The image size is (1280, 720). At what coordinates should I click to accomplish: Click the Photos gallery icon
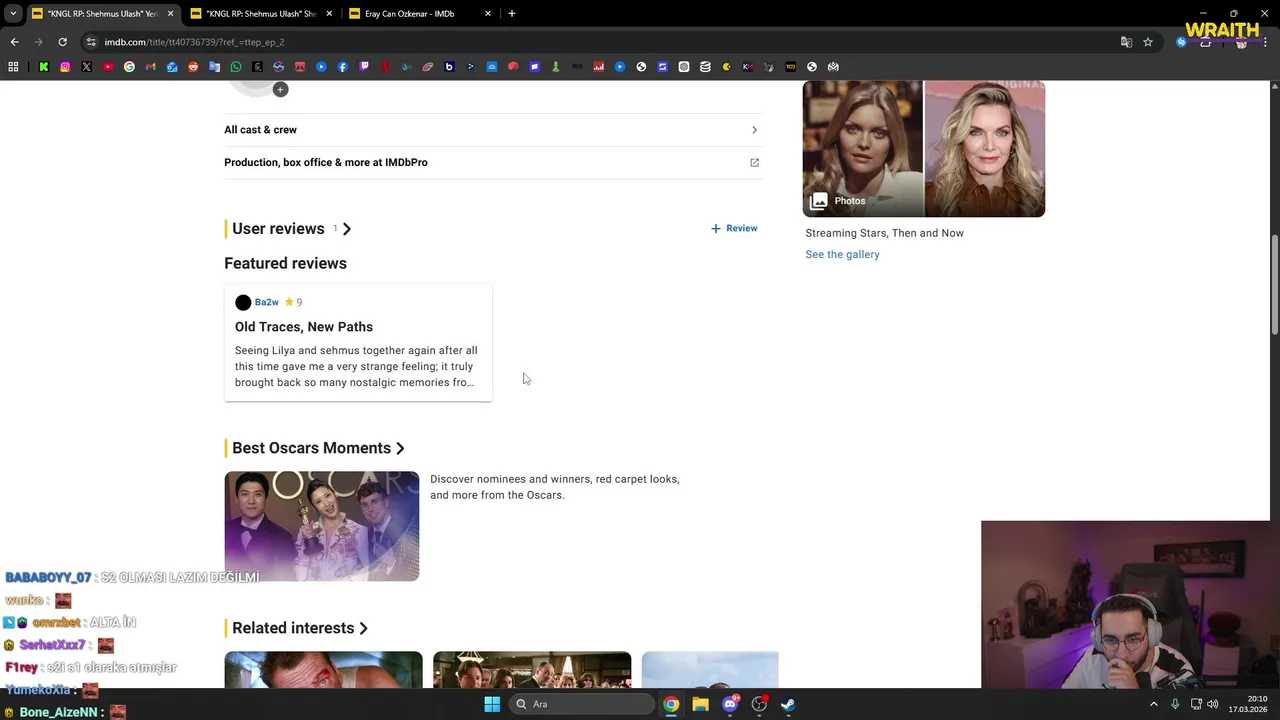819,201
